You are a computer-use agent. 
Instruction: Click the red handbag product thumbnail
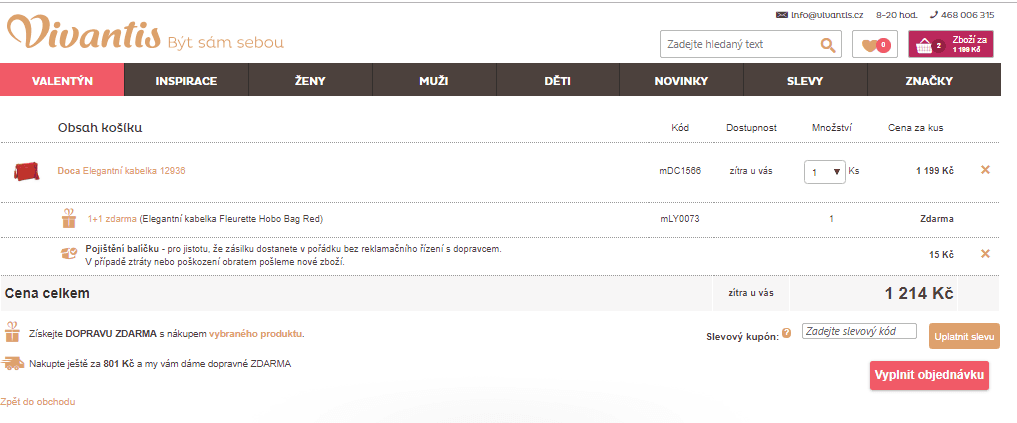click(25, 171)
